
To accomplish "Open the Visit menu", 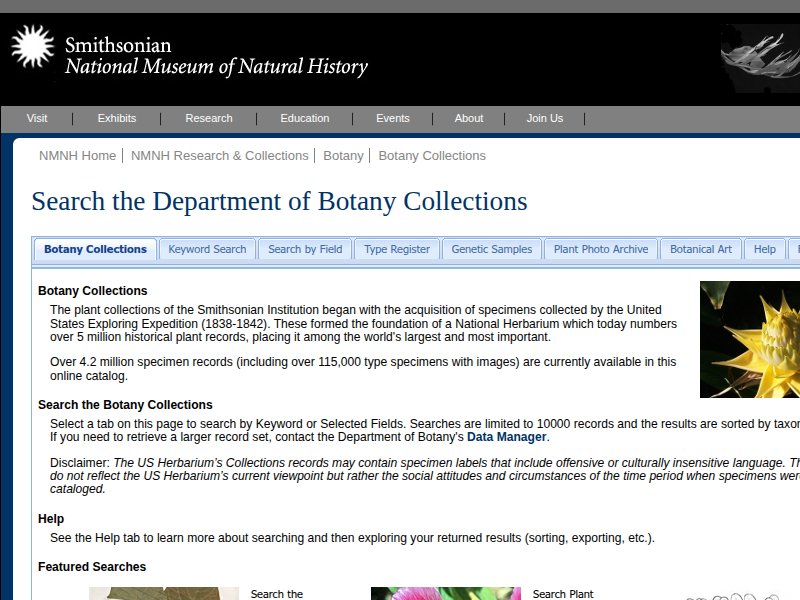I will tap(37, 118).
